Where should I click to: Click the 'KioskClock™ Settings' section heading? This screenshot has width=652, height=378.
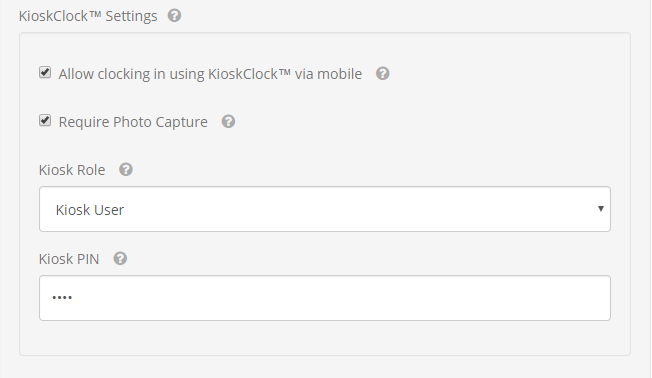point(88,16)
